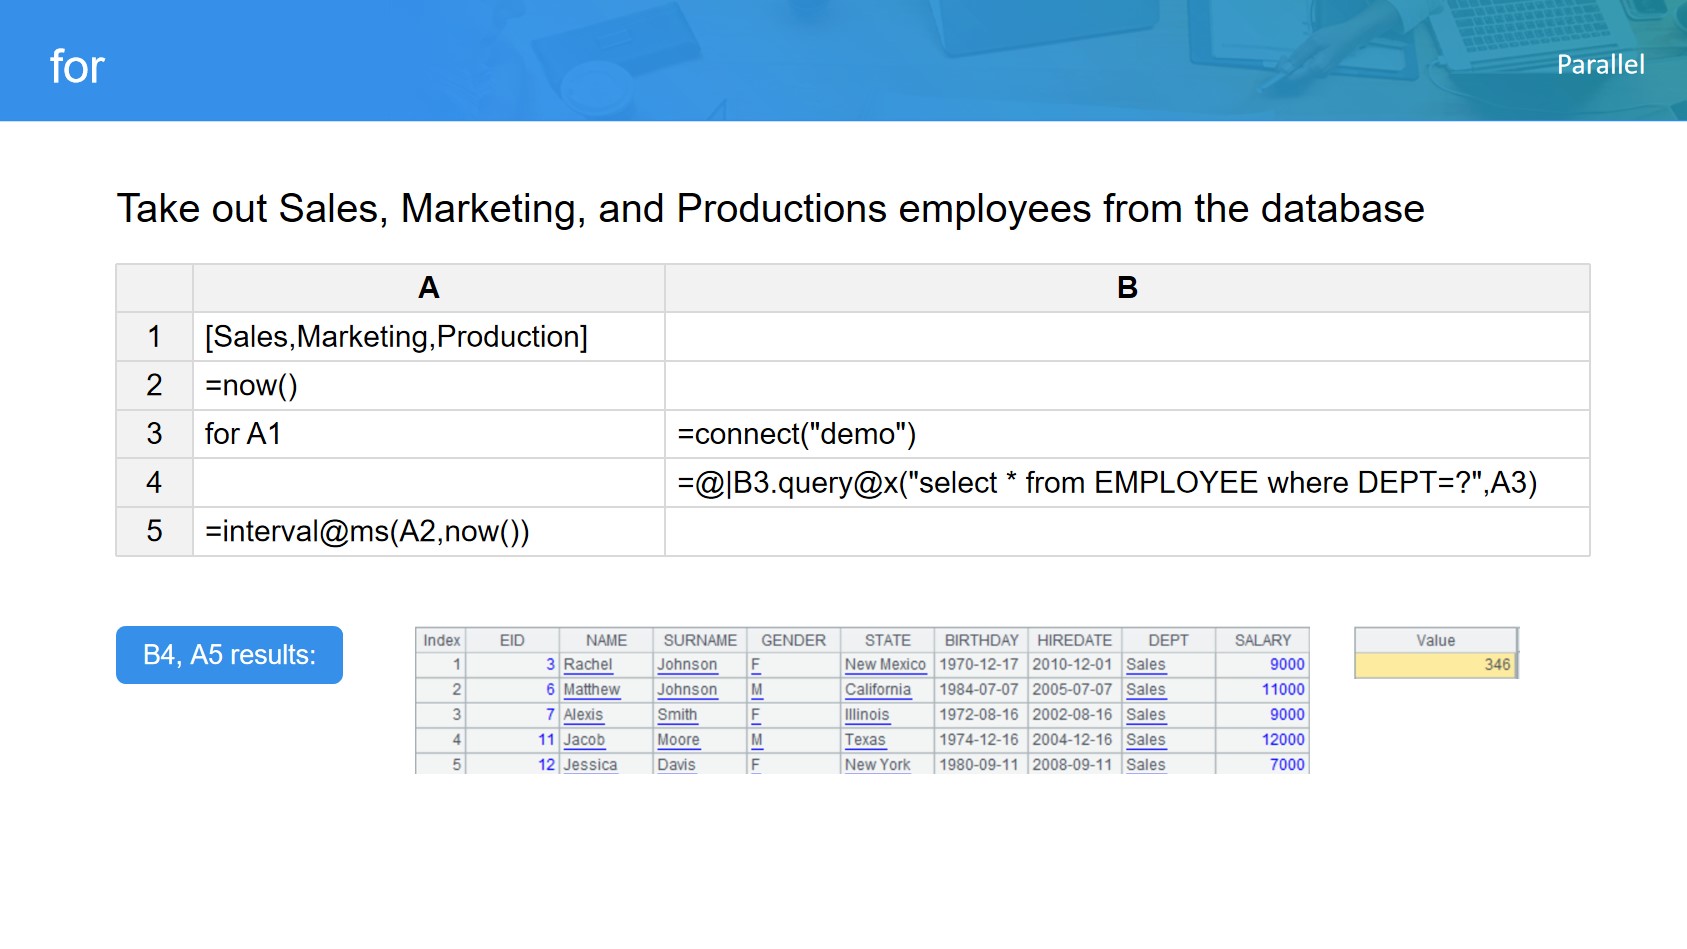The height and width of the screenshot is (949, 1687).
Task: Select column B header in the code grid
Action: pos(1126,288)
